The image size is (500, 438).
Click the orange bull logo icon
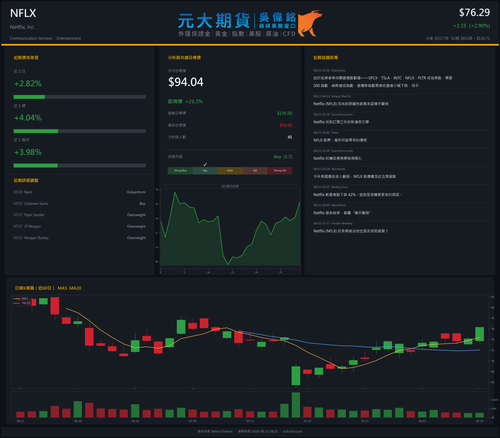tap(310, 23)
